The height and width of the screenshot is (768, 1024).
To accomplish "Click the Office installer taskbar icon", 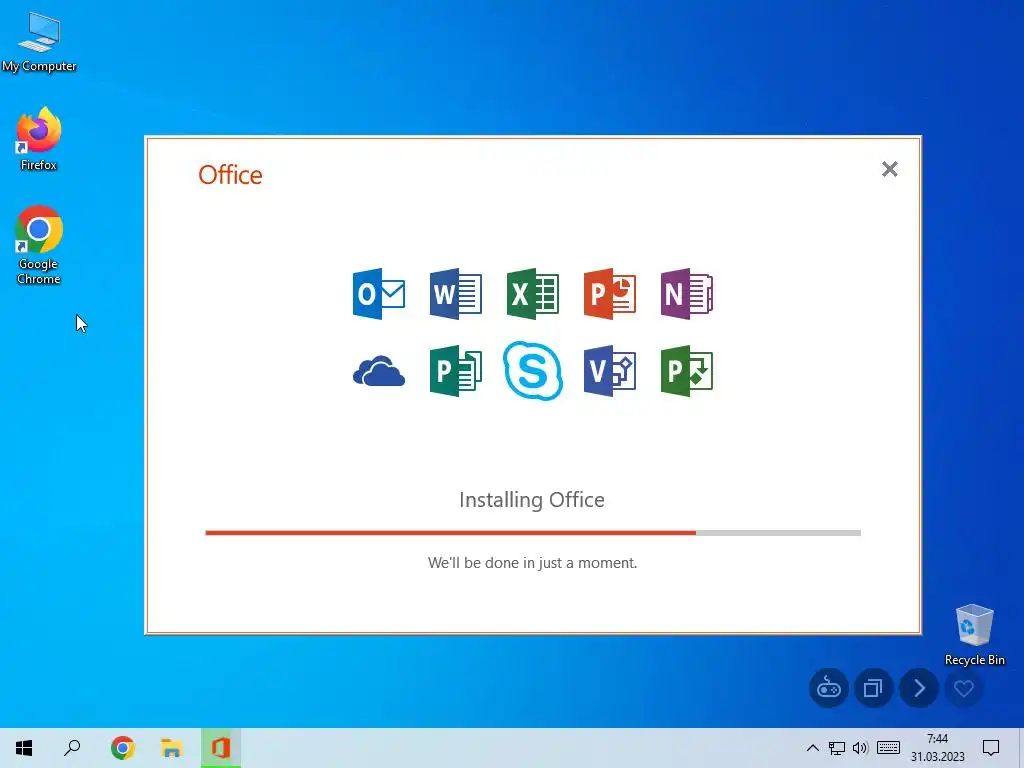I will [x=221, y=748].
